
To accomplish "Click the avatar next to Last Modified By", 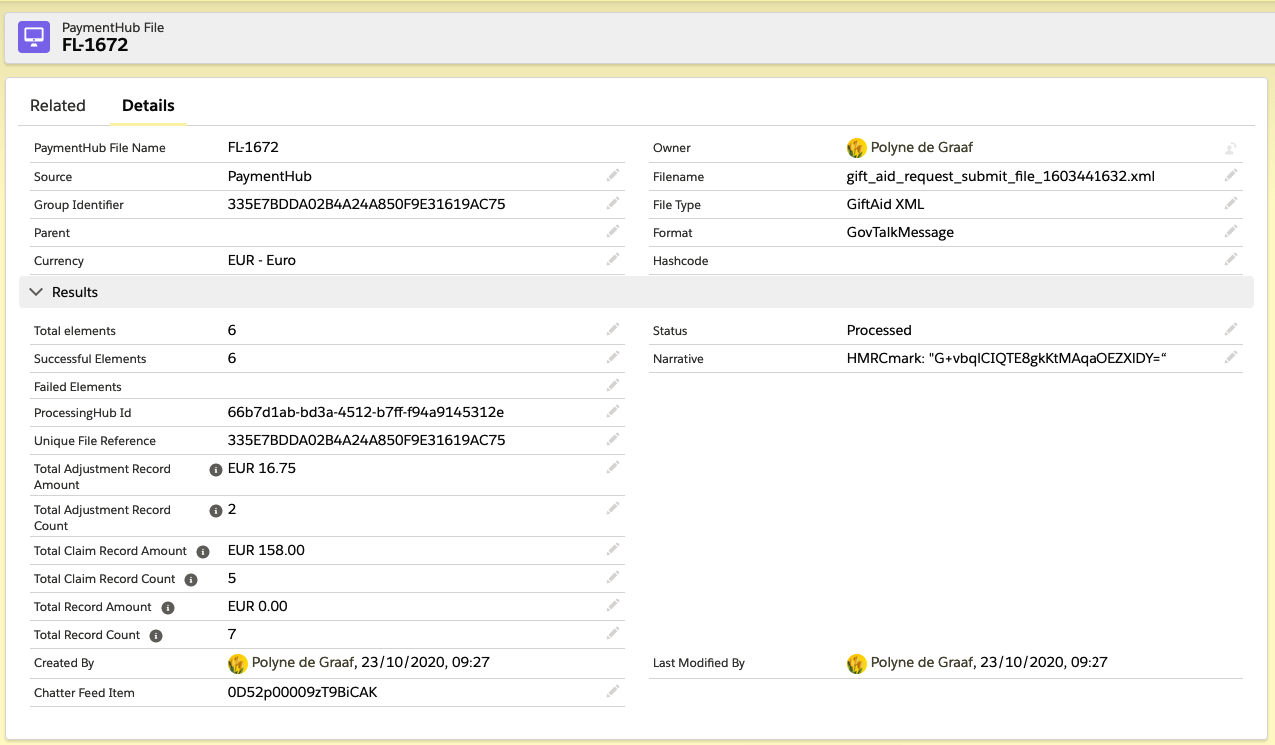I will tap(857, 662).
